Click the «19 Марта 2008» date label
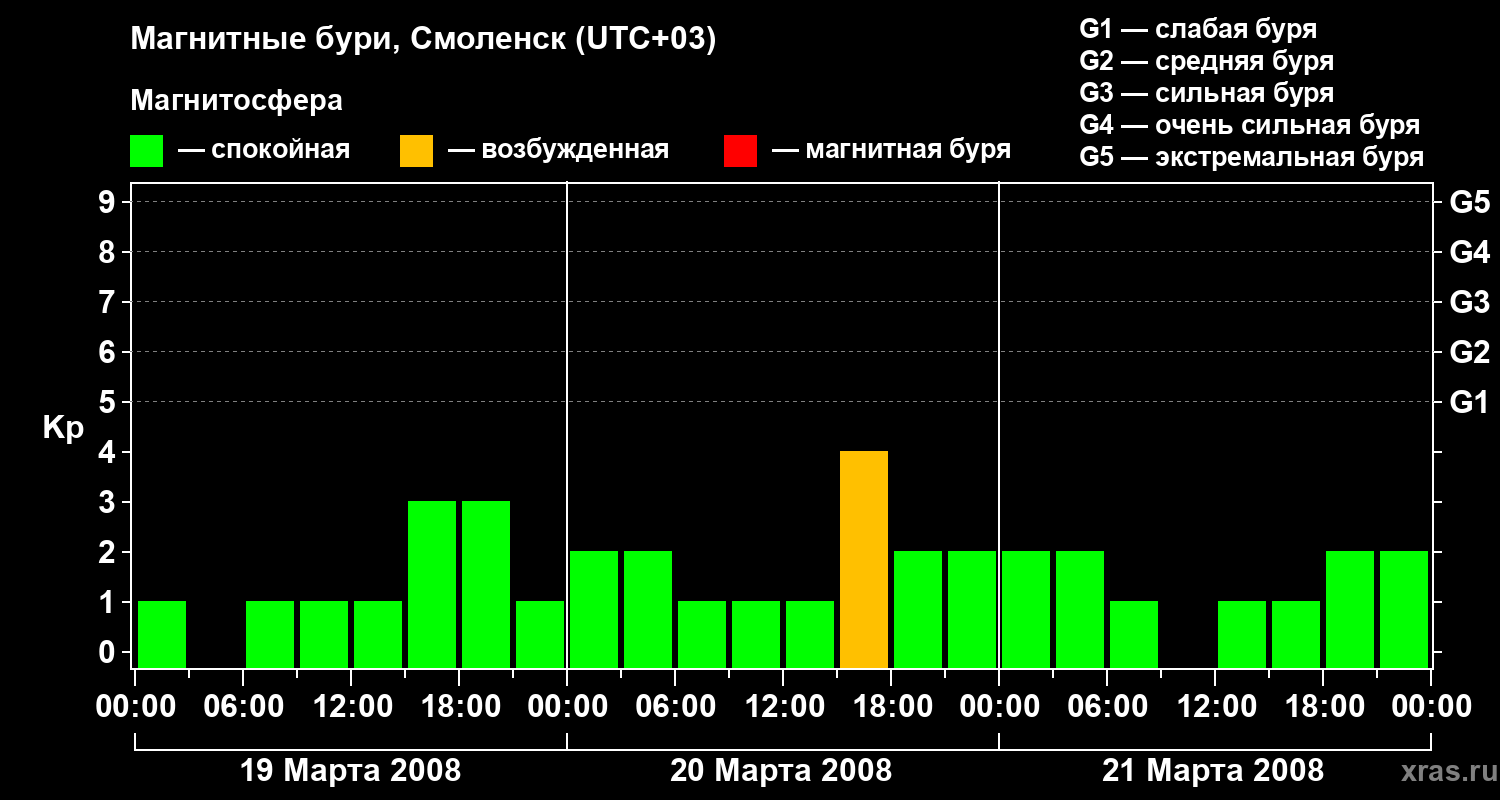This screenshot has height=800, width=1500. (351, 771)
